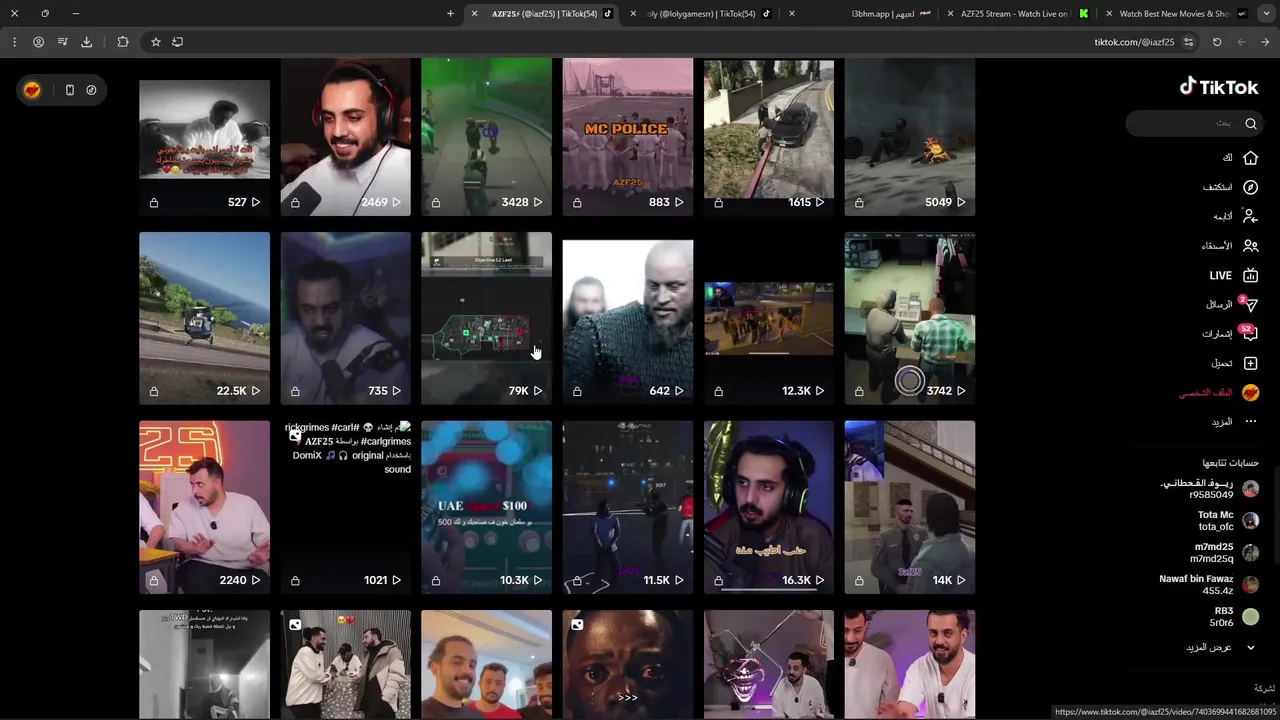Click lock icon on 12.3K views video
This screenshot has width=1280, height=720.
pos(718,391)
